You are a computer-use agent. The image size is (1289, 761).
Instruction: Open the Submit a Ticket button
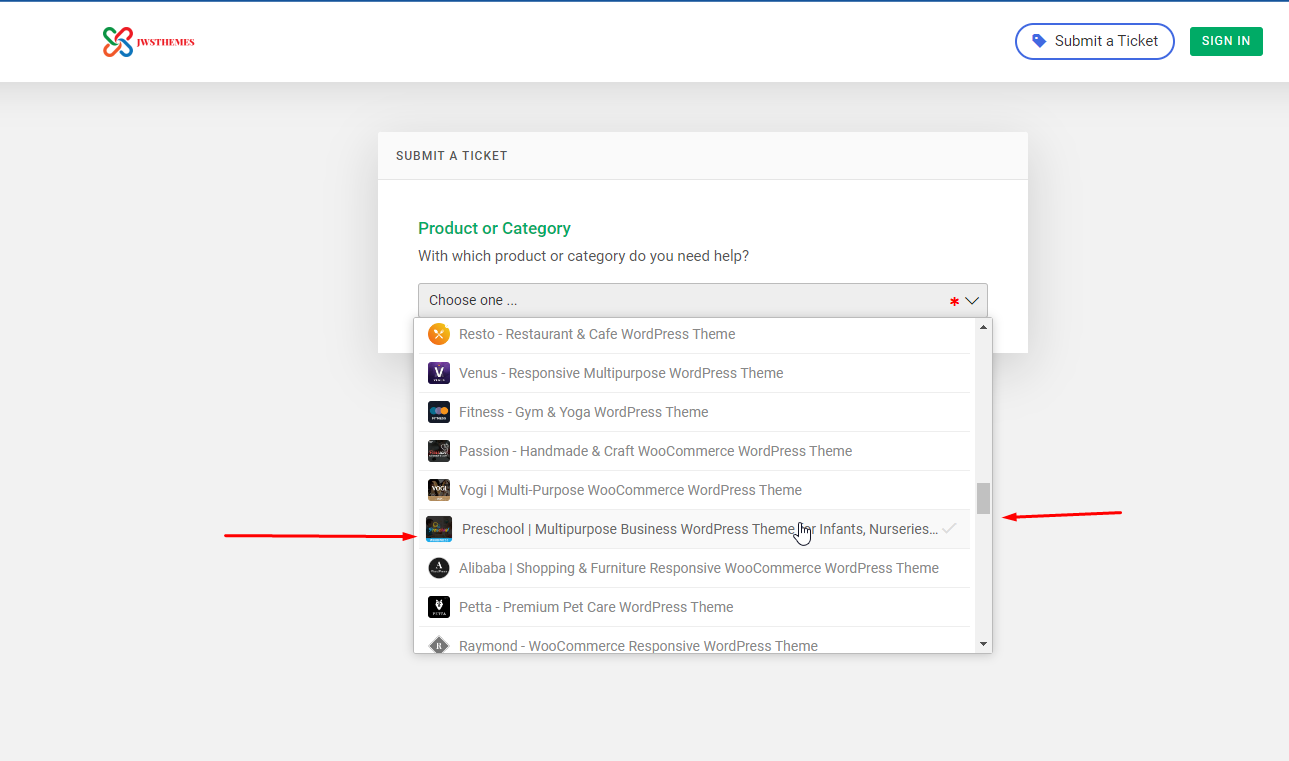pyautogui.click(x=1095, y=41)
